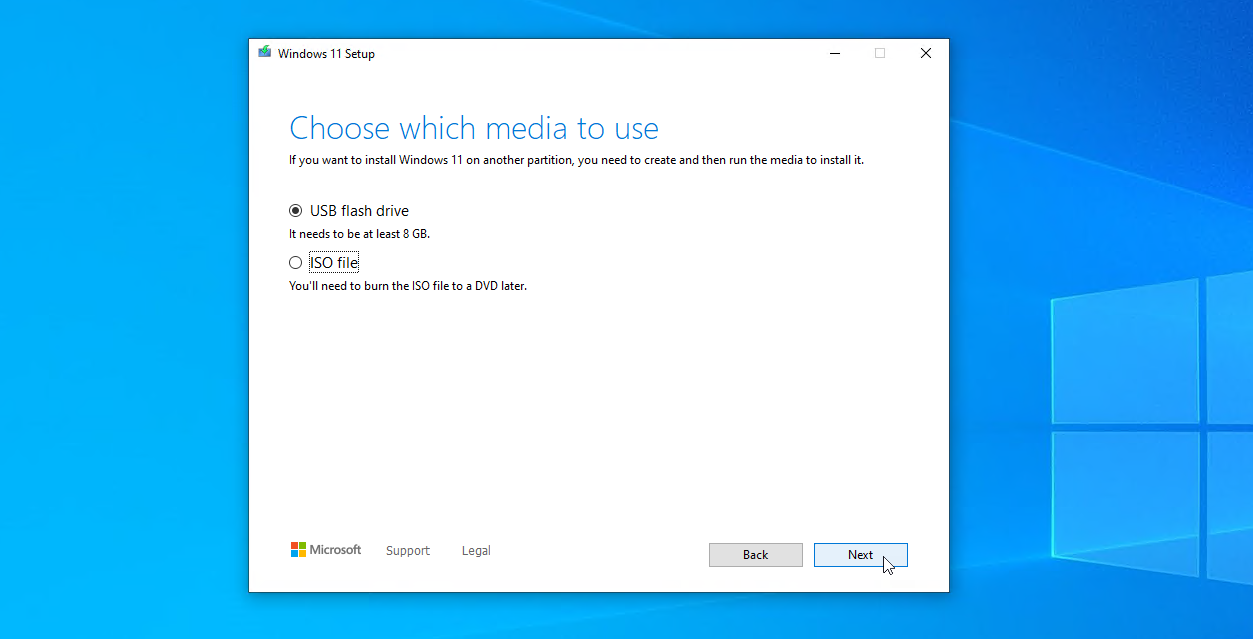The image size is (1253, 639).
Task: Click the Next button
Action: coord(860,555)
